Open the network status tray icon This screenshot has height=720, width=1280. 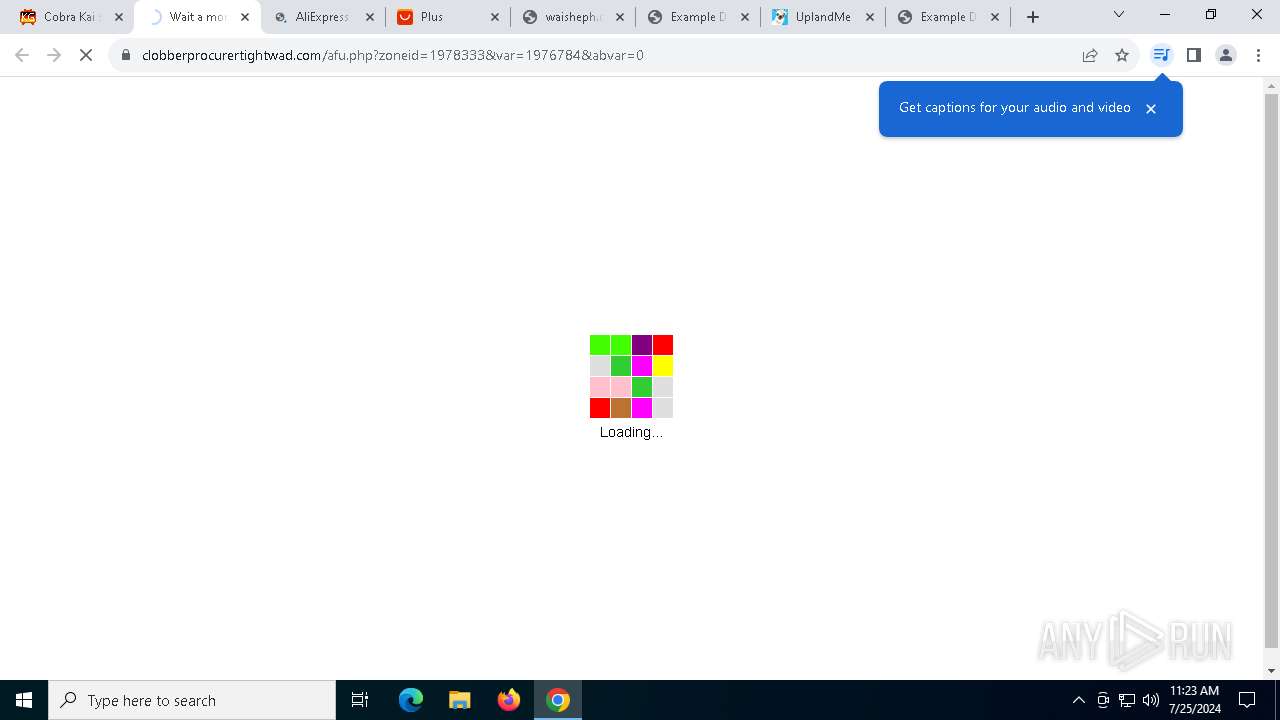click(1127, 700)
